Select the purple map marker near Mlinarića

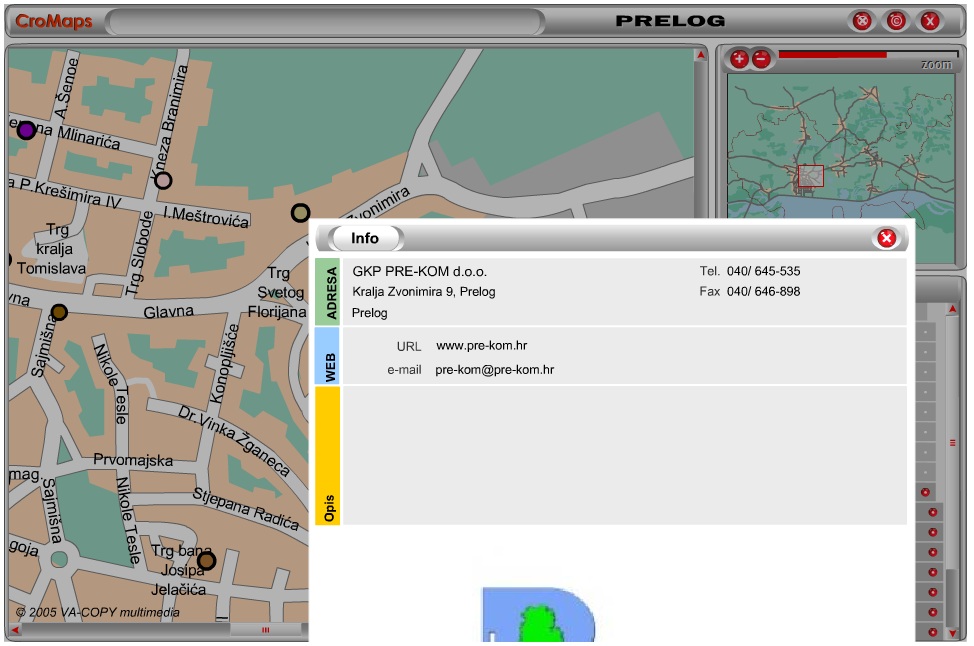[x=26, y=130]
